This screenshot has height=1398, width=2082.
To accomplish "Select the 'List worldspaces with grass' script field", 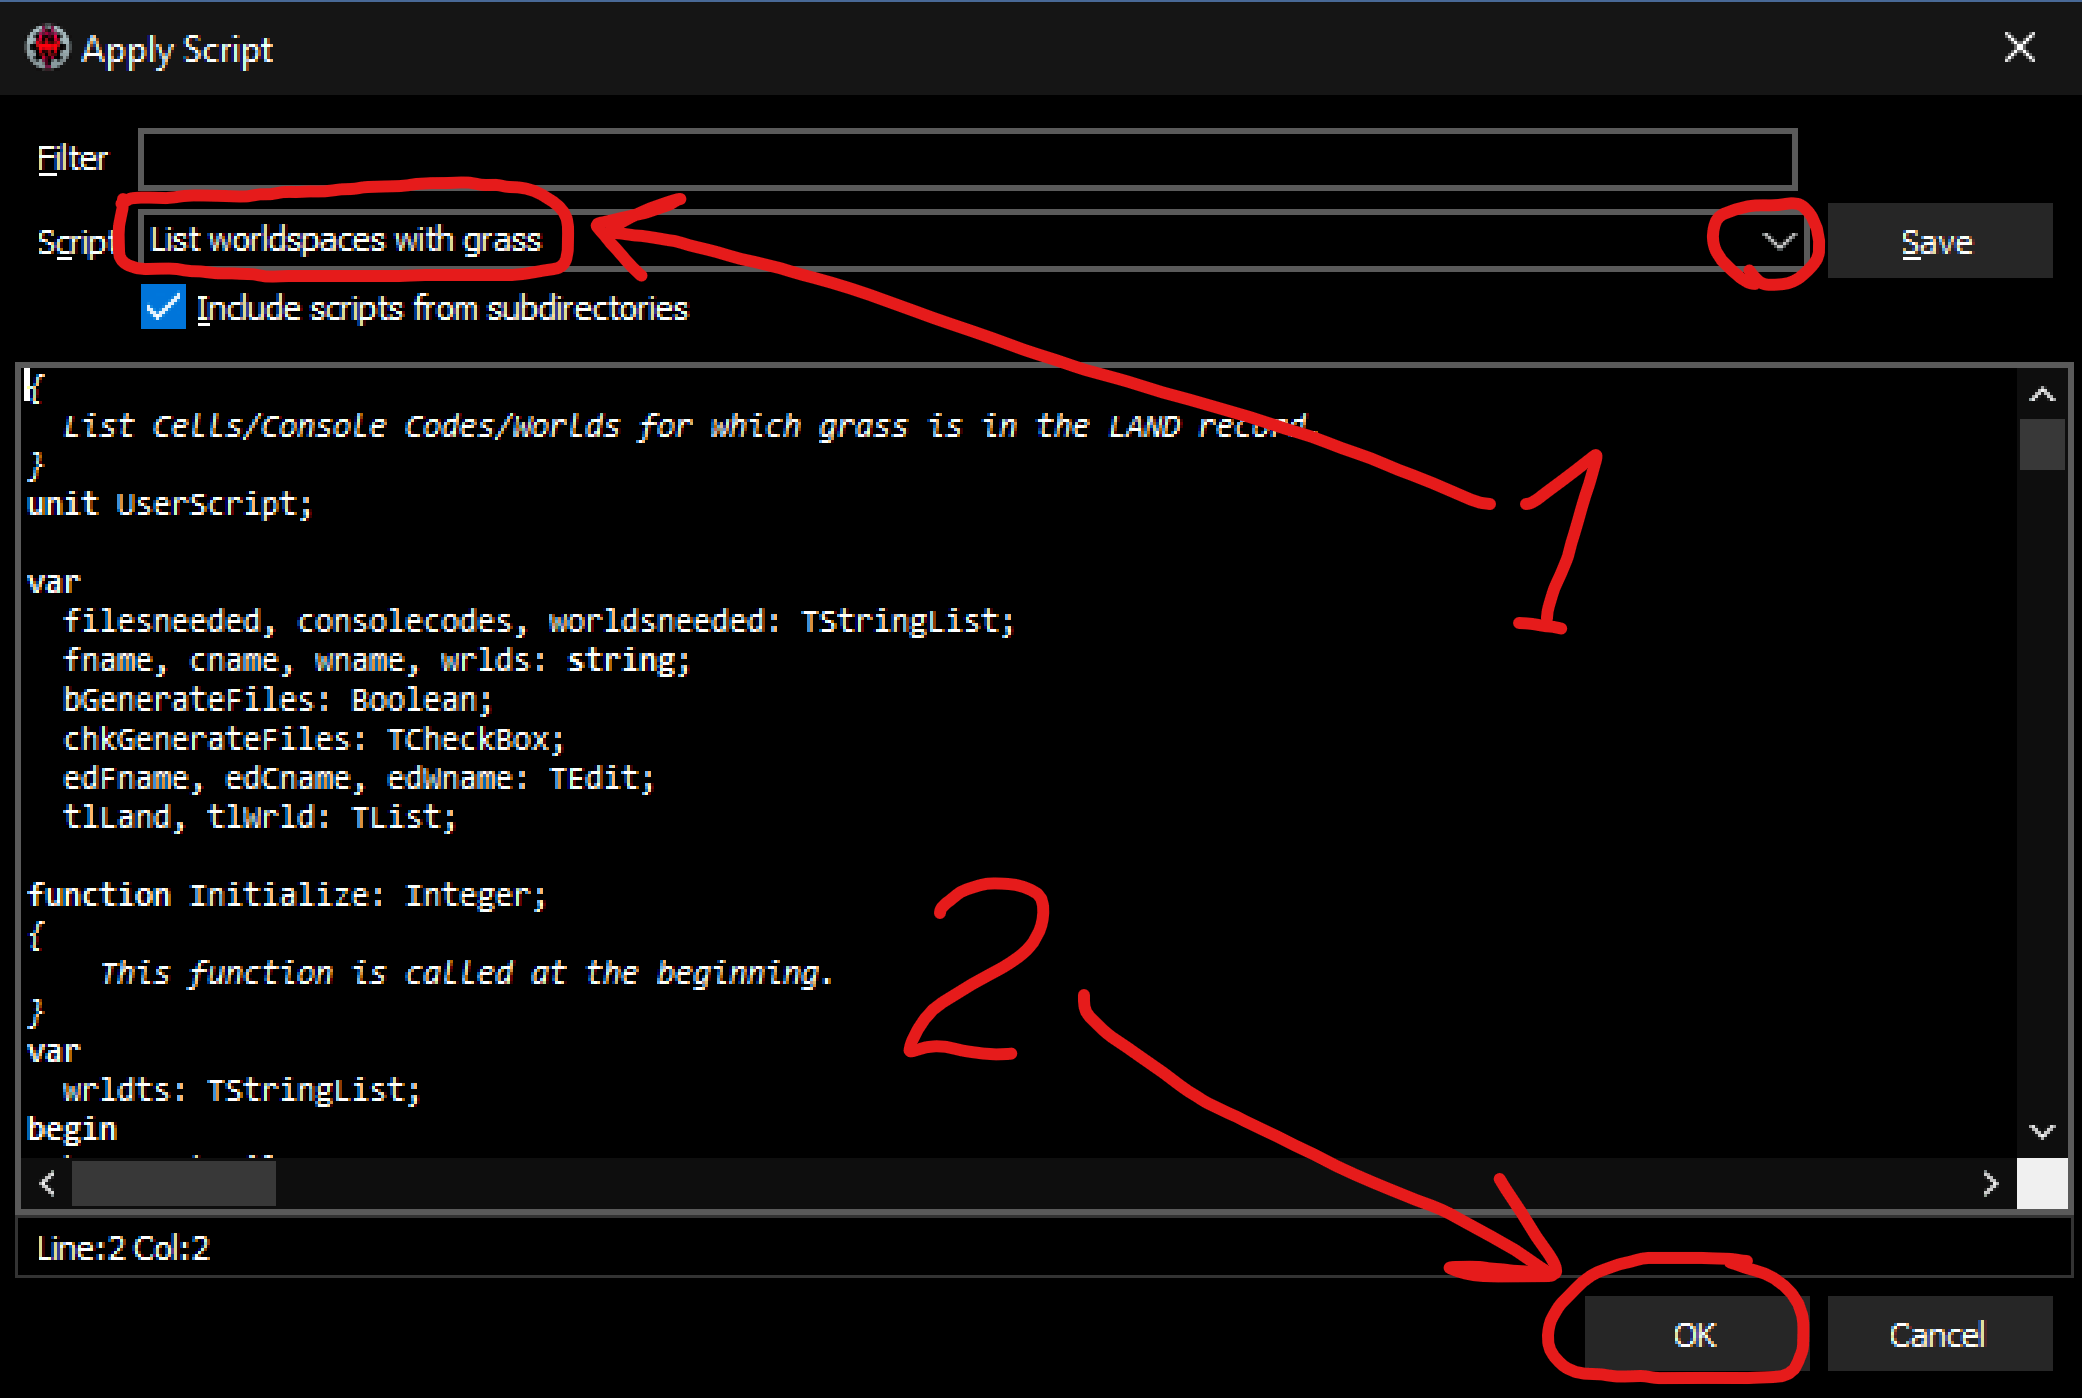I will [x=345, y=241].
